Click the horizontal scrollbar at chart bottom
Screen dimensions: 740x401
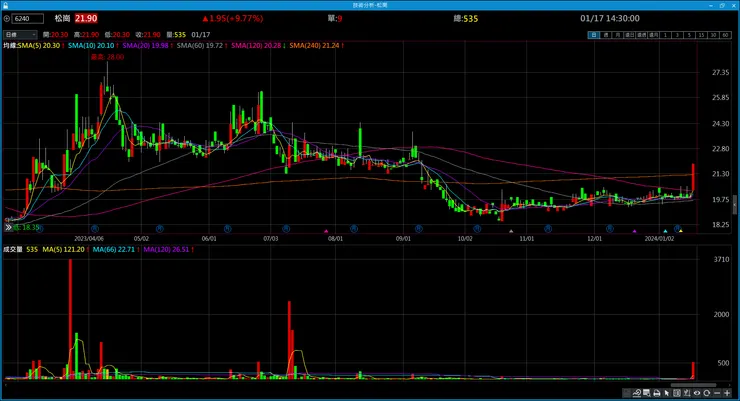[693, 384]
